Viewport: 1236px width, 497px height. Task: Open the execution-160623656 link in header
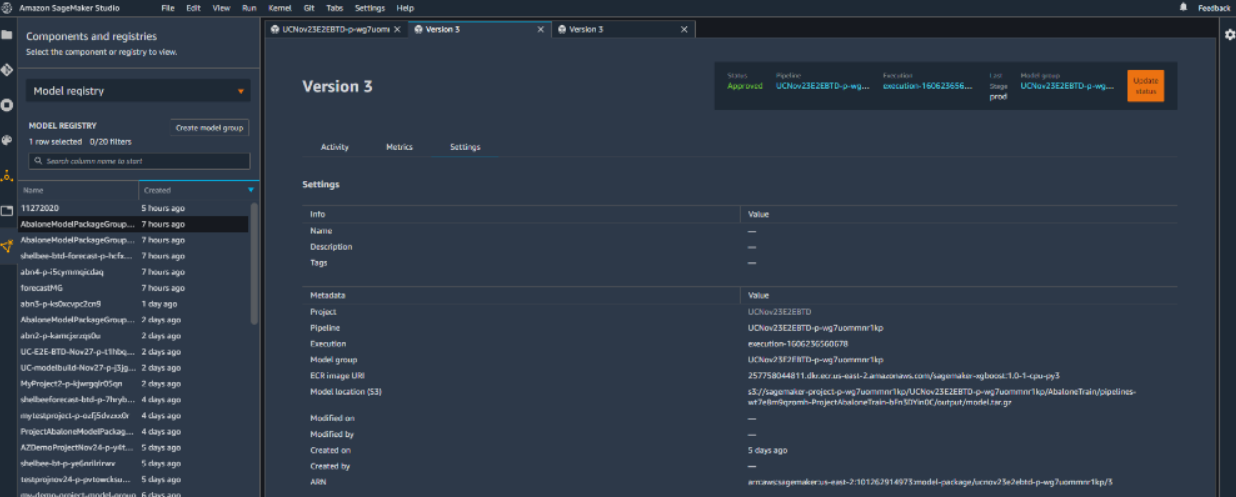coord(927,86)
